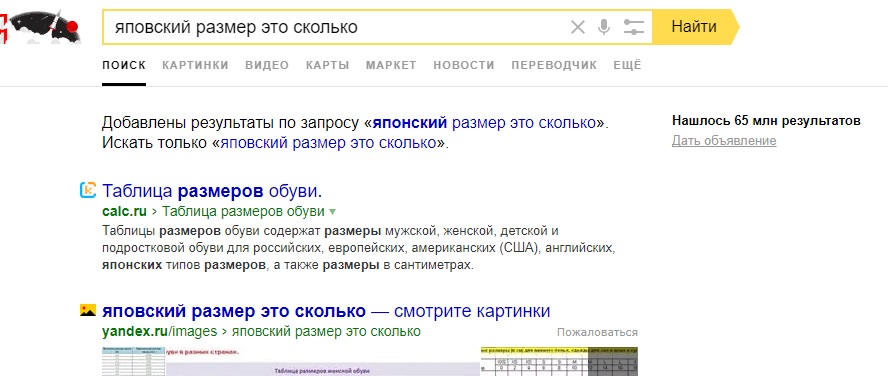
Task: Click the yandex.ru/images green URL
Action: click(x=160, y=331)
